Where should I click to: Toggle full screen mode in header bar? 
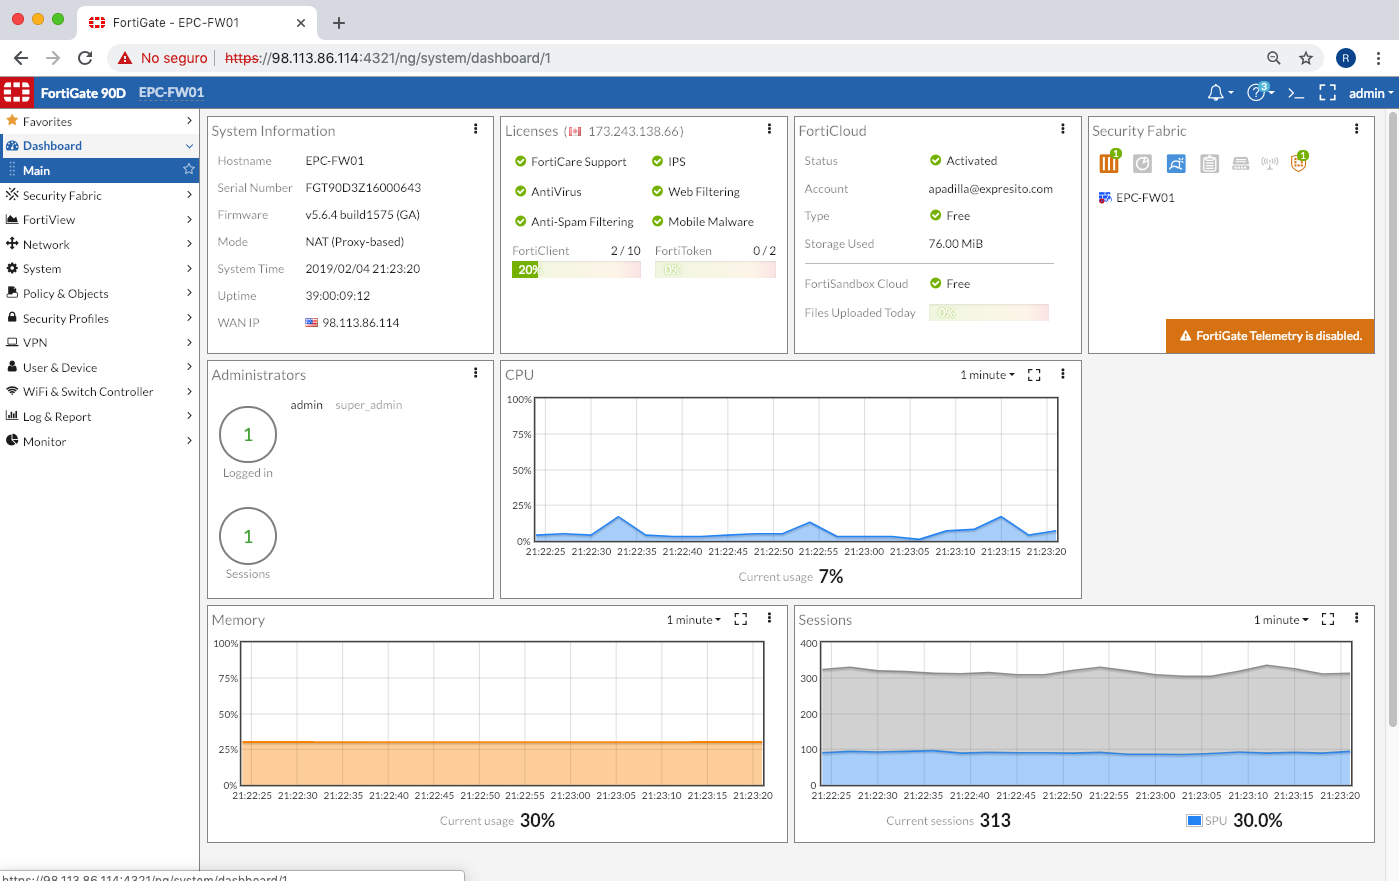1327,93
